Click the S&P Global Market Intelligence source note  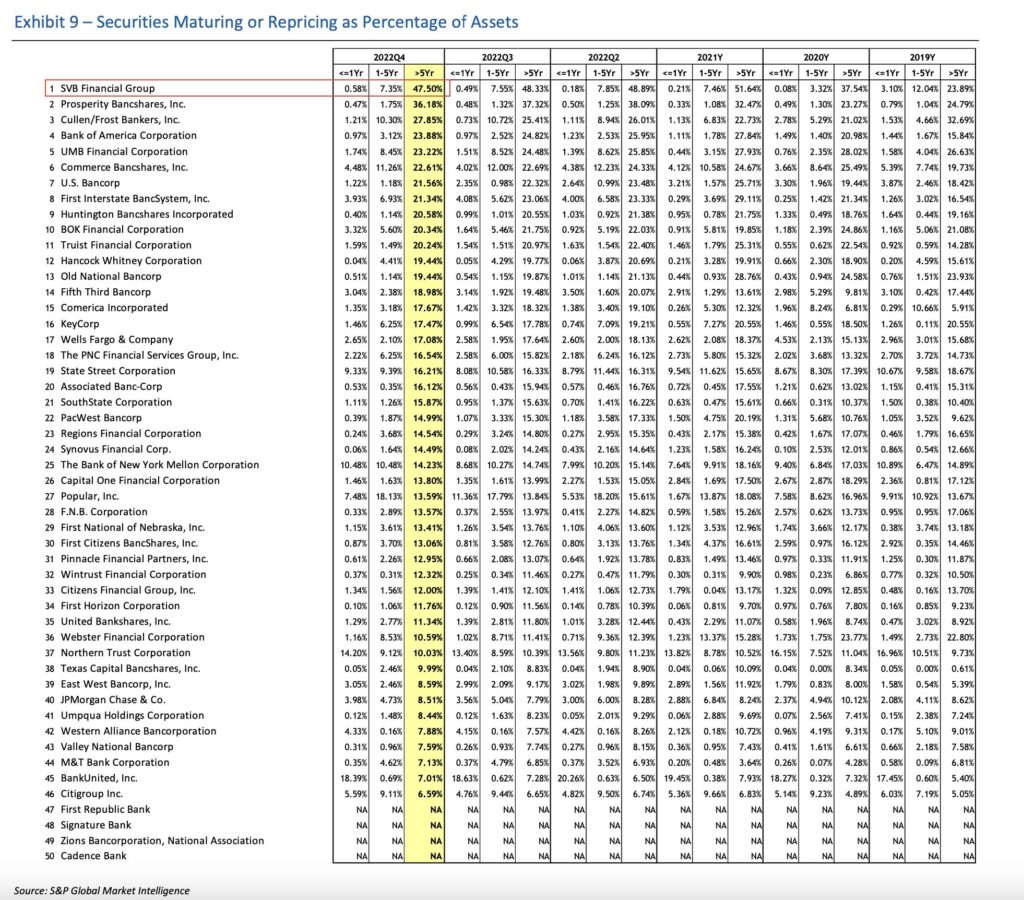102,890
